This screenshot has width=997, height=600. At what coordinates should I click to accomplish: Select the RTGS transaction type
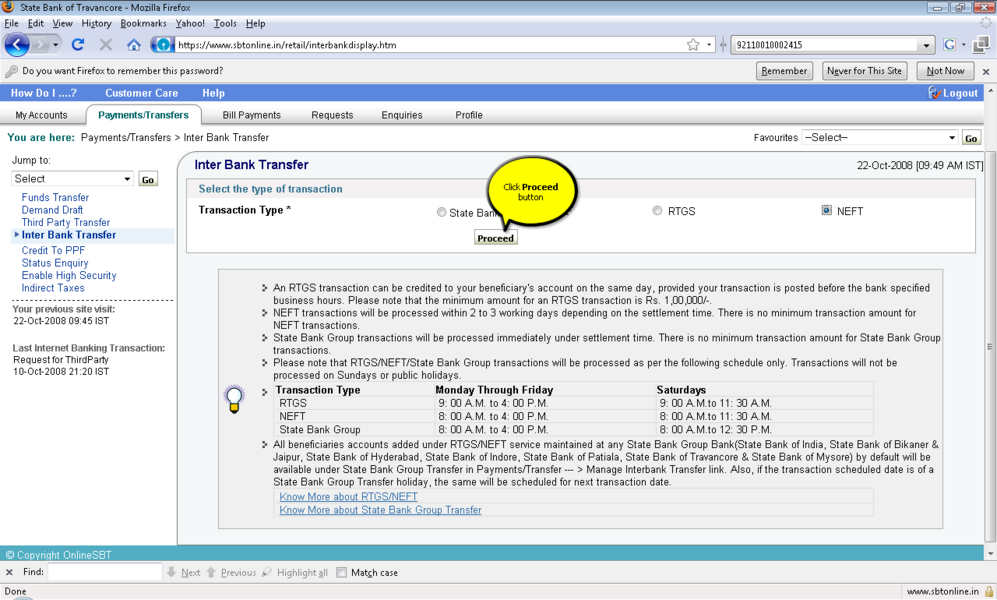tap(657, 211)
